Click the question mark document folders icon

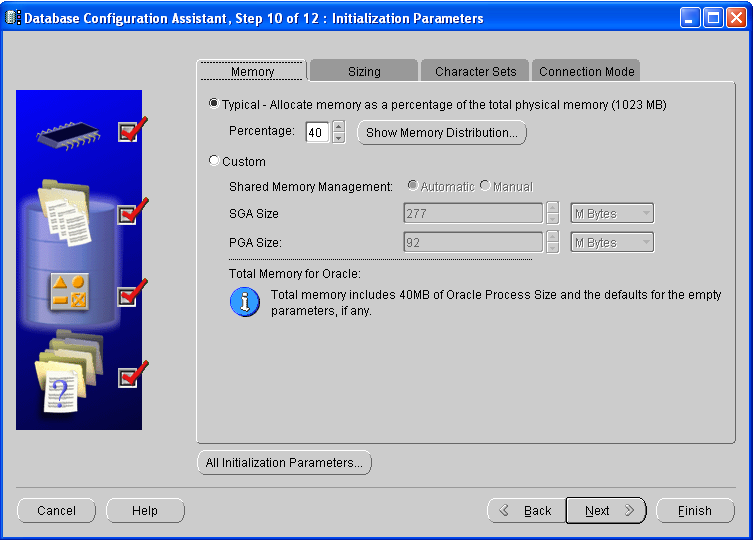tap(69, 372)
